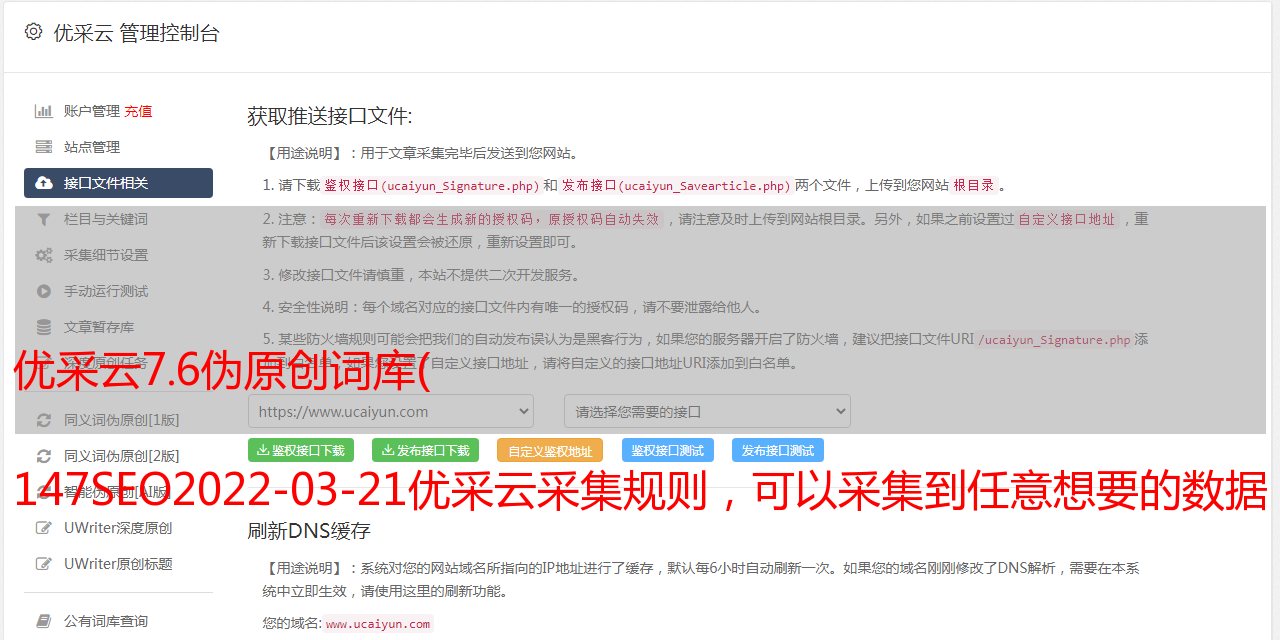Image resolution: width=1280 pixels, height=640 pixels.
Task: Click the gear icon beside 优采云 管理控制台
Action: [x=34, y=32]
